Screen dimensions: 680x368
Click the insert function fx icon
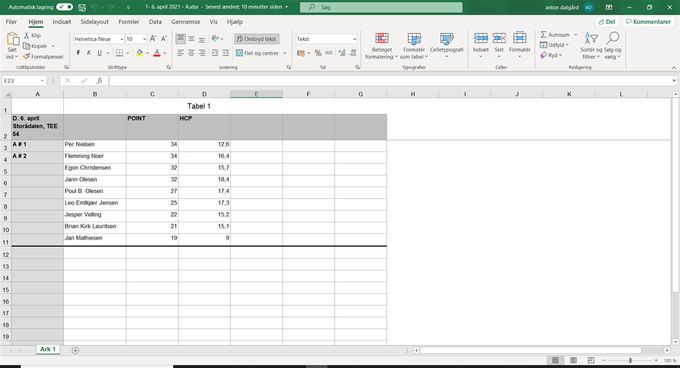coord(99,81)
